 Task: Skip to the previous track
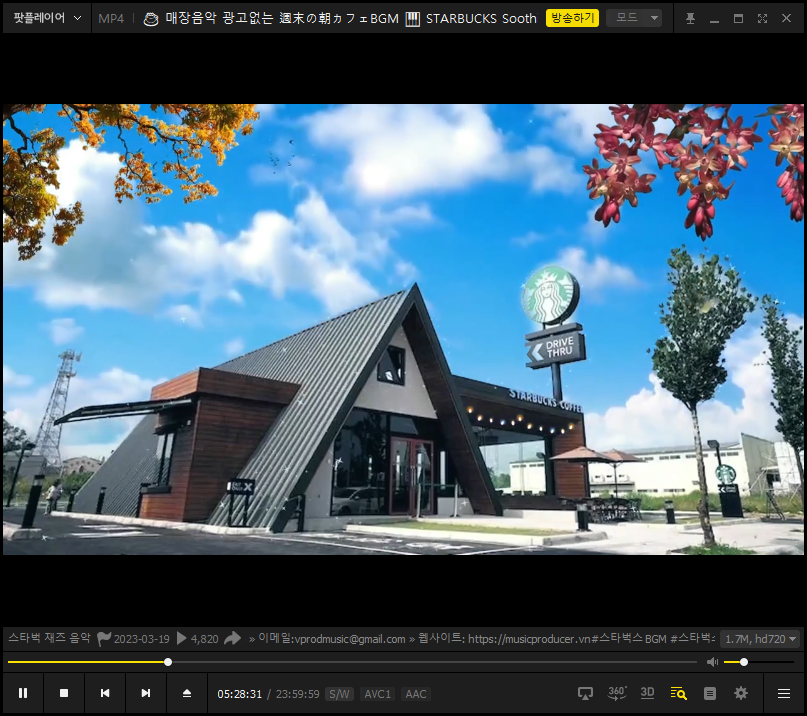tap(105, 693)
